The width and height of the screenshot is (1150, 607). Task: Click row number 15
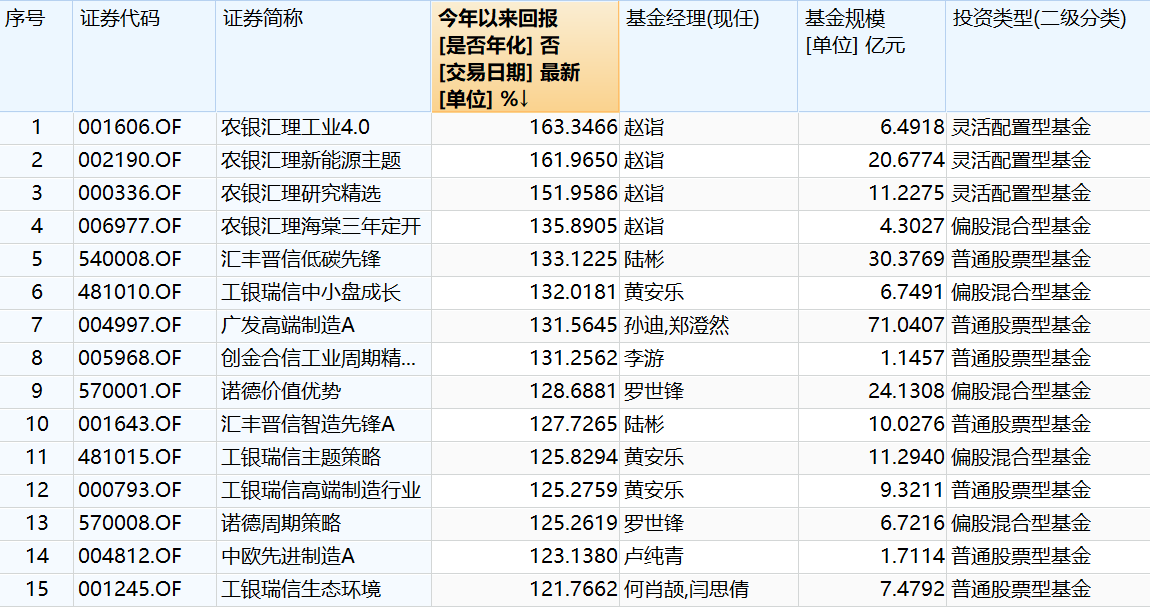pyautogui.click(x=37, y=589)
